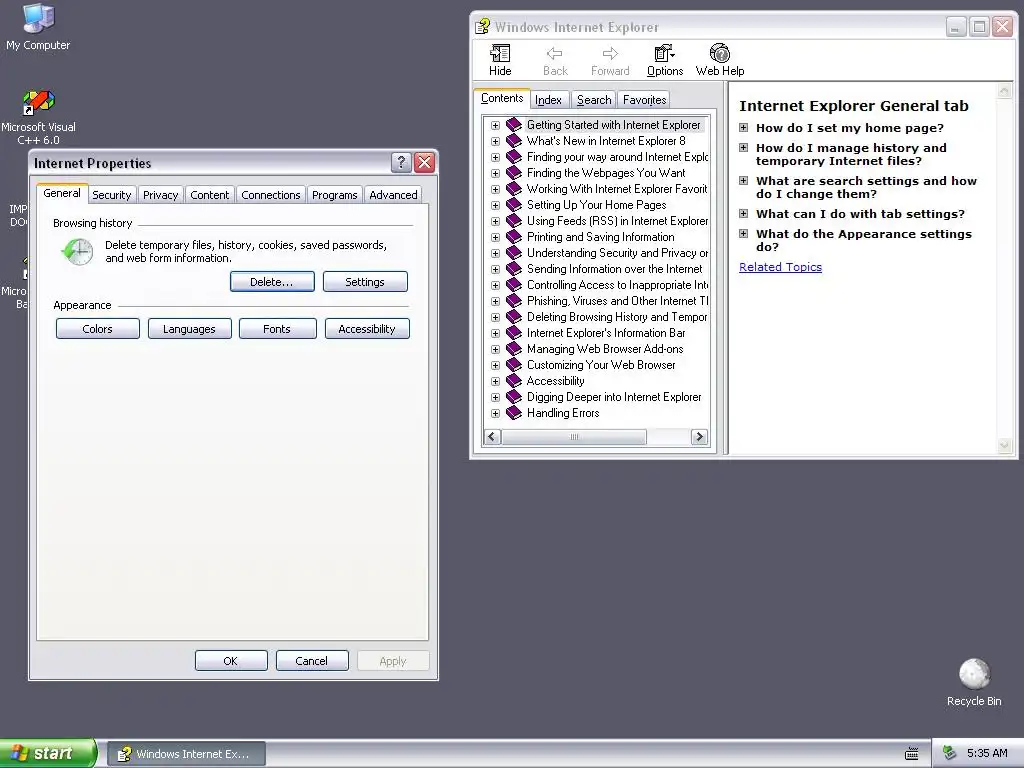The image size is (1024, 768).
Task: Expand 'How do I set my home page?'
Action: click(743, 127)
